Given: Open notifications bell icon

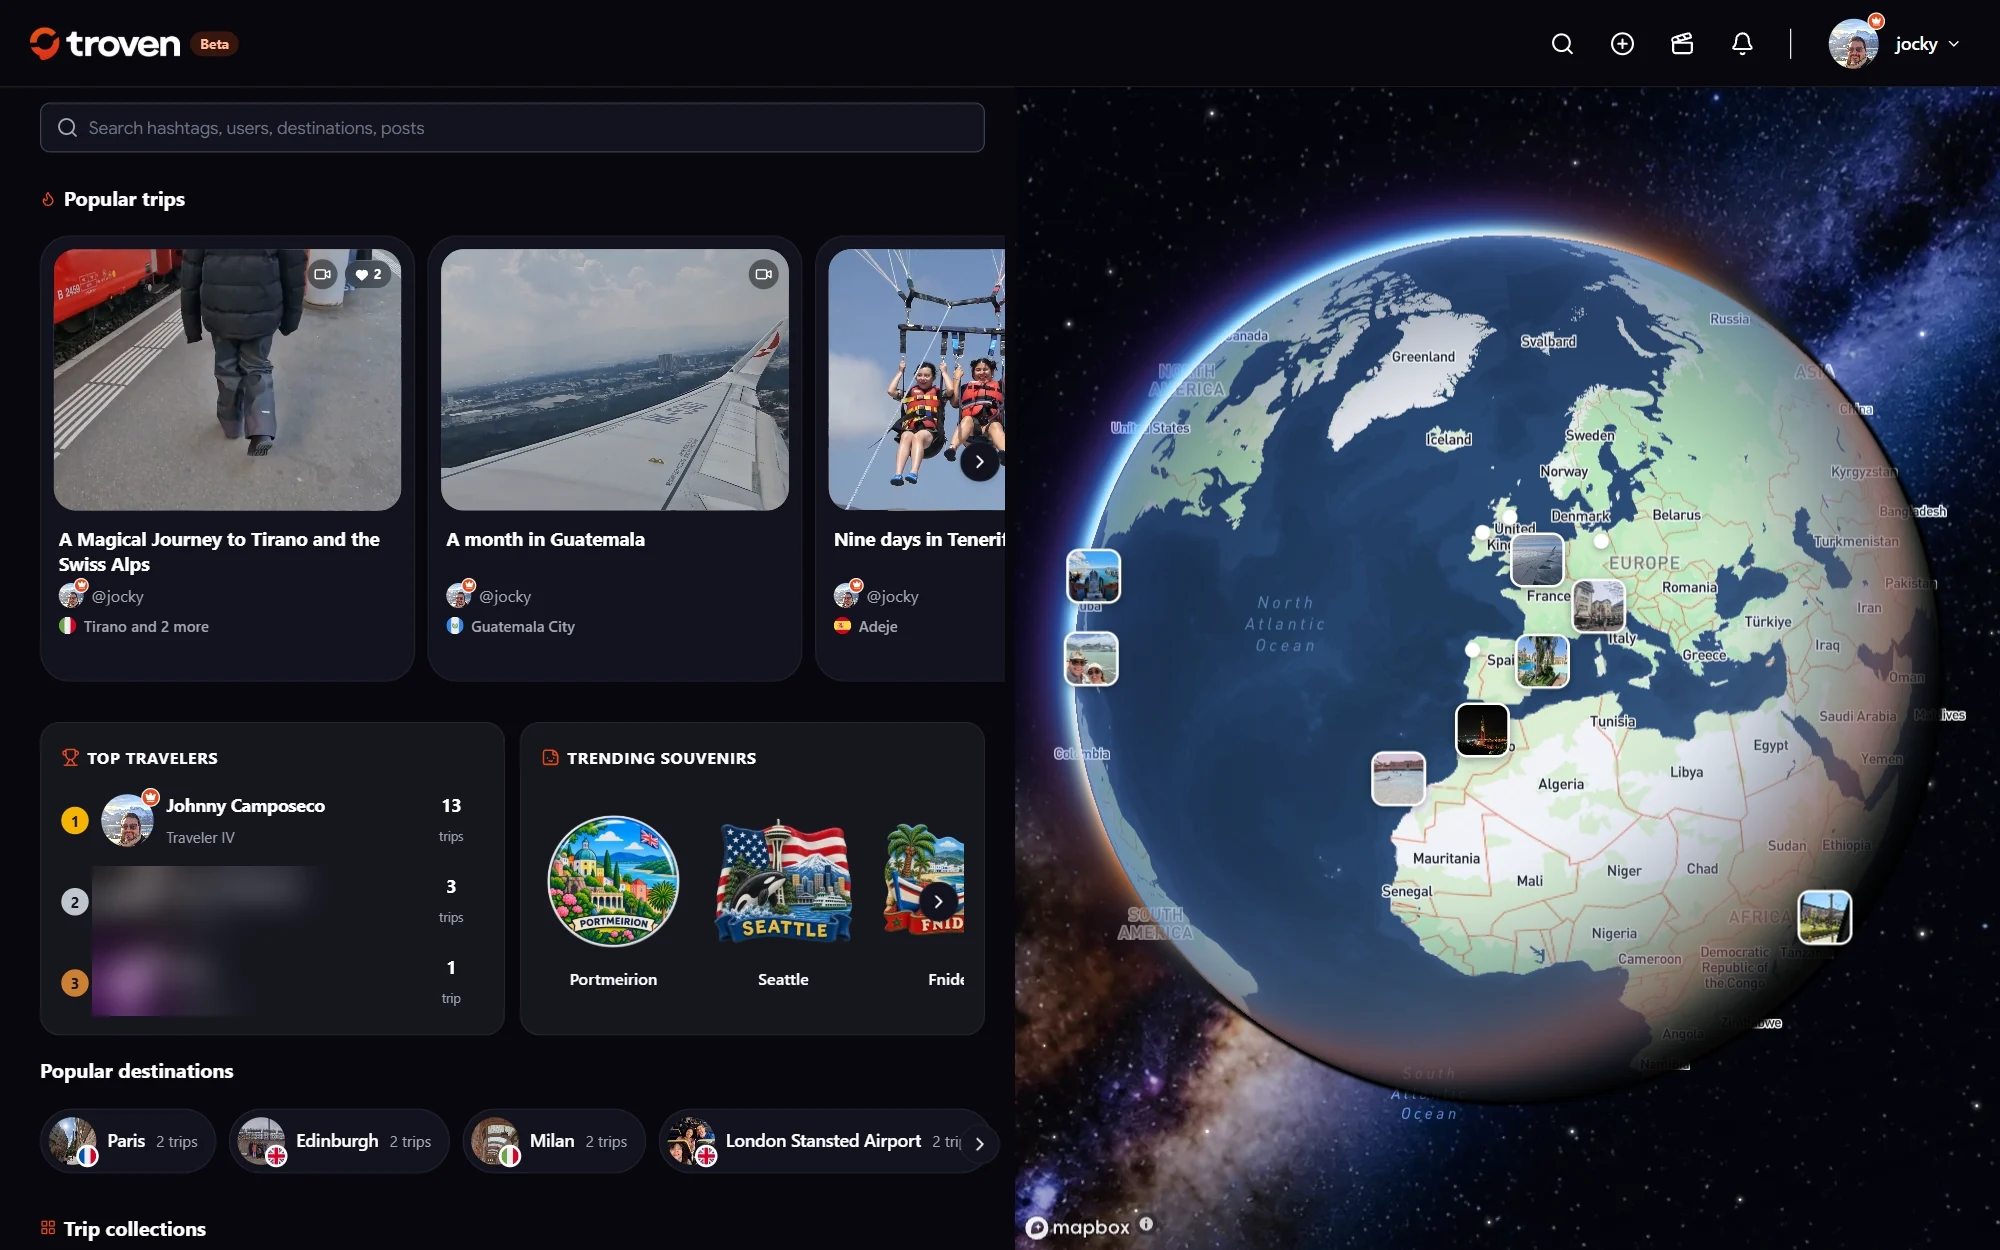Looking at the screenshot, I should click(x=1742, y=44).
